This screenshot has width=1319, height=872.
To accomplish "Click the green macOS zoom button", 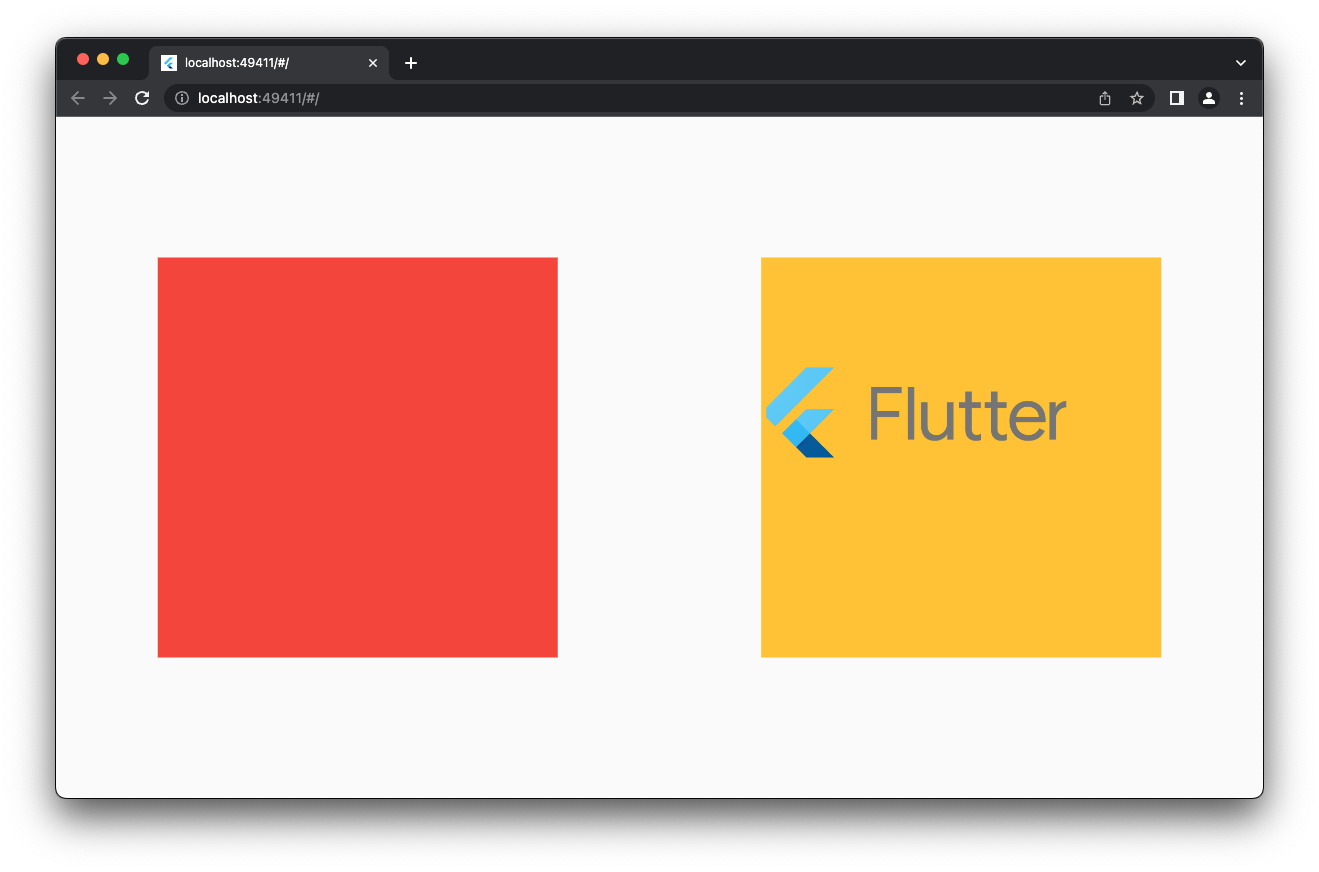I will click(122, 59).
